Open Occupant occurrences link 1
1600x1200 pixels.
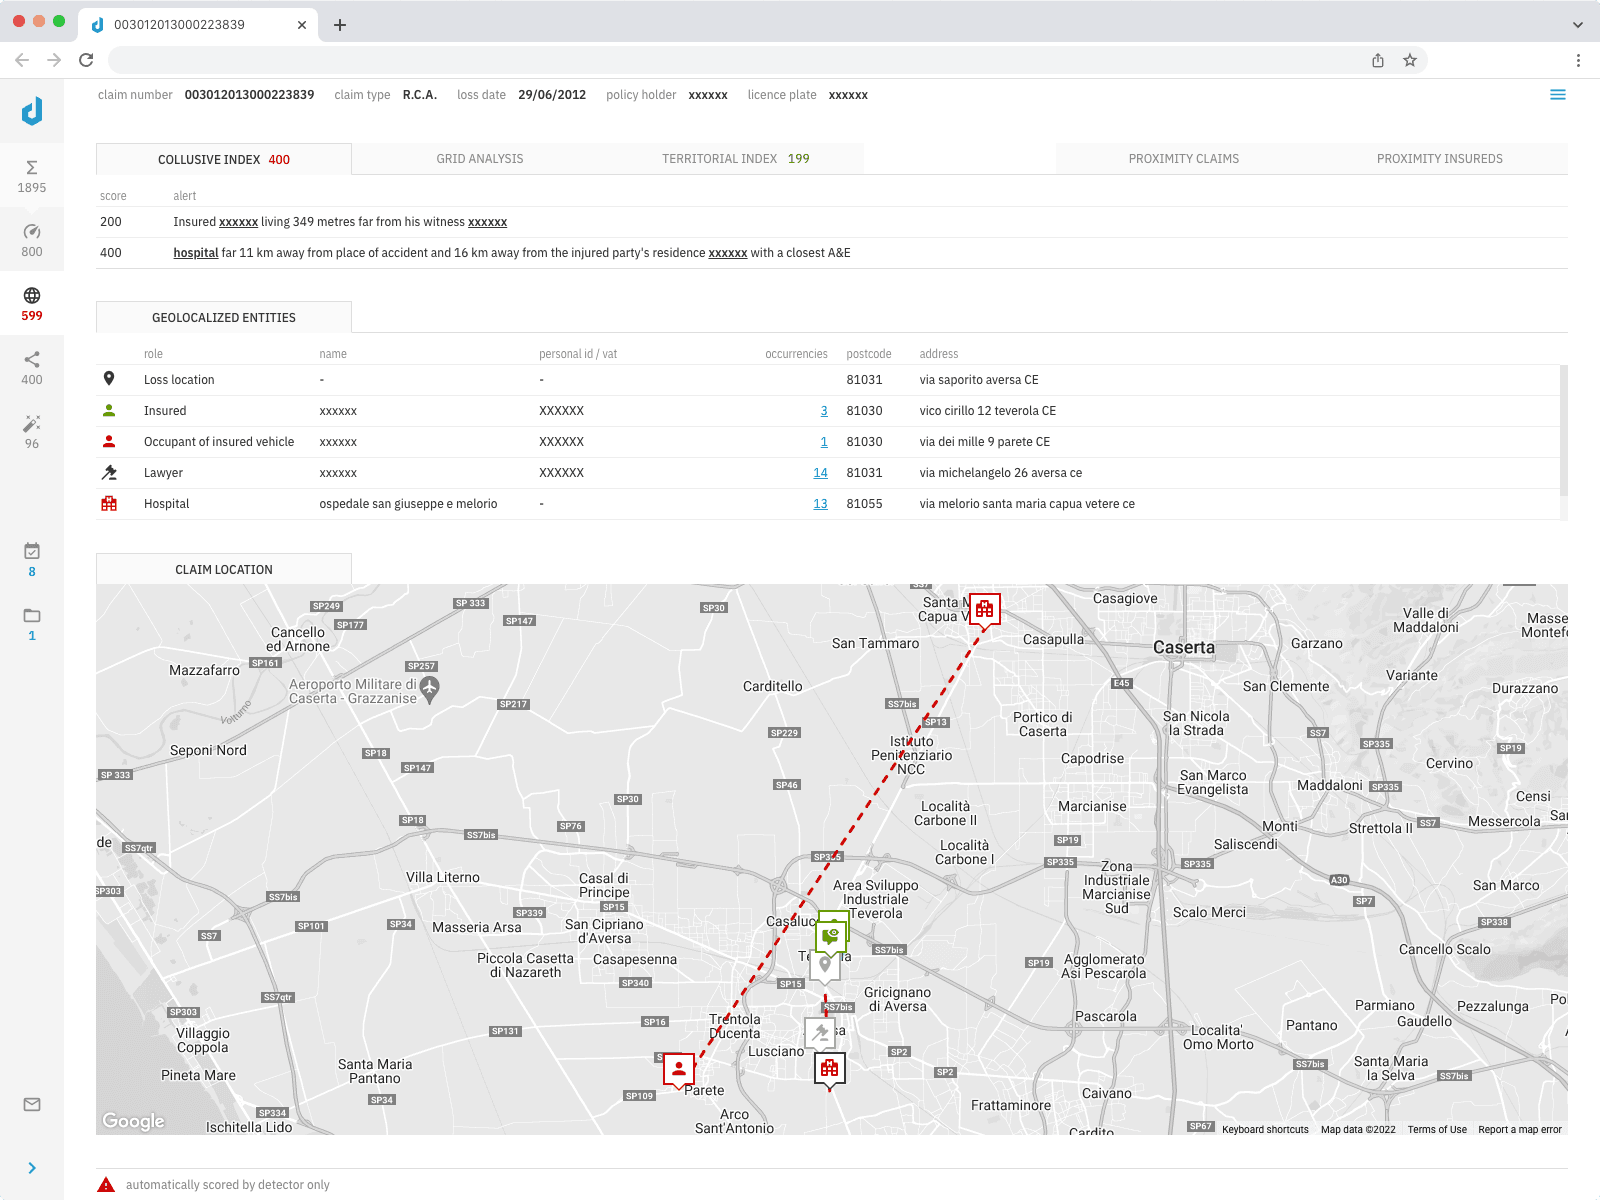824,442
